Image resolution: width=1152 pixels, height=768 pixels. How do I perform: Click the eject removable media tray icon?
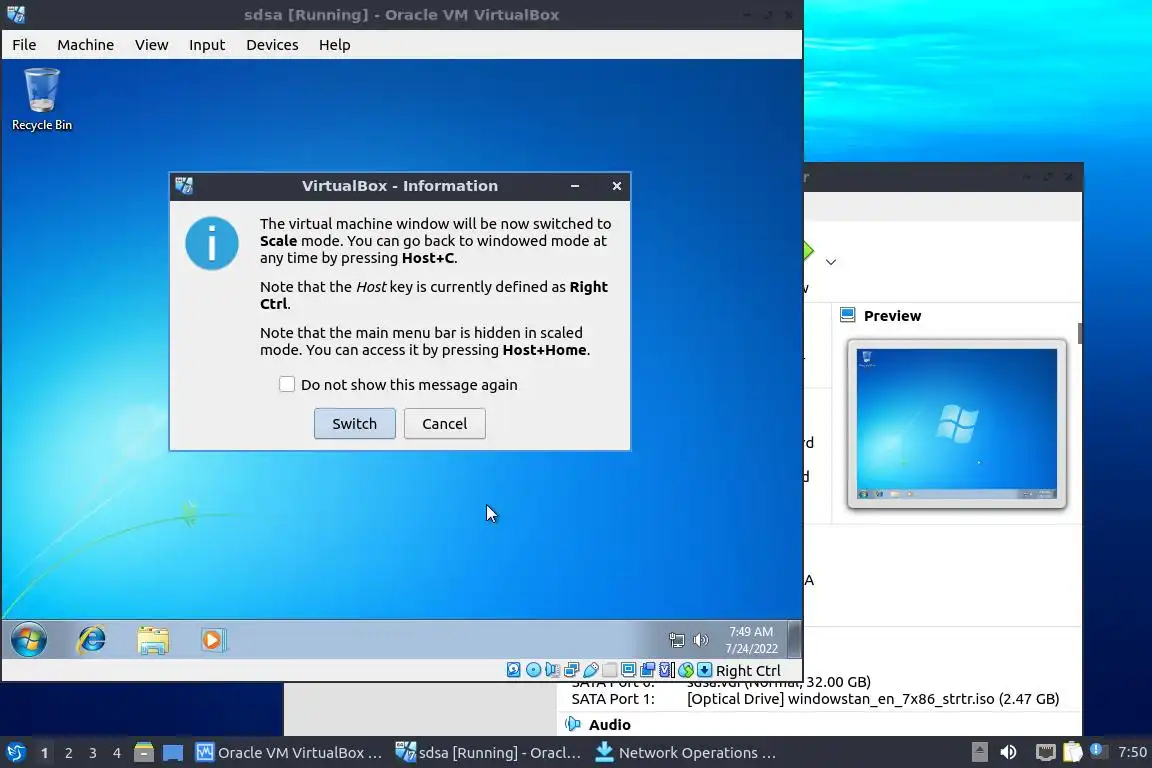[979, 752]
